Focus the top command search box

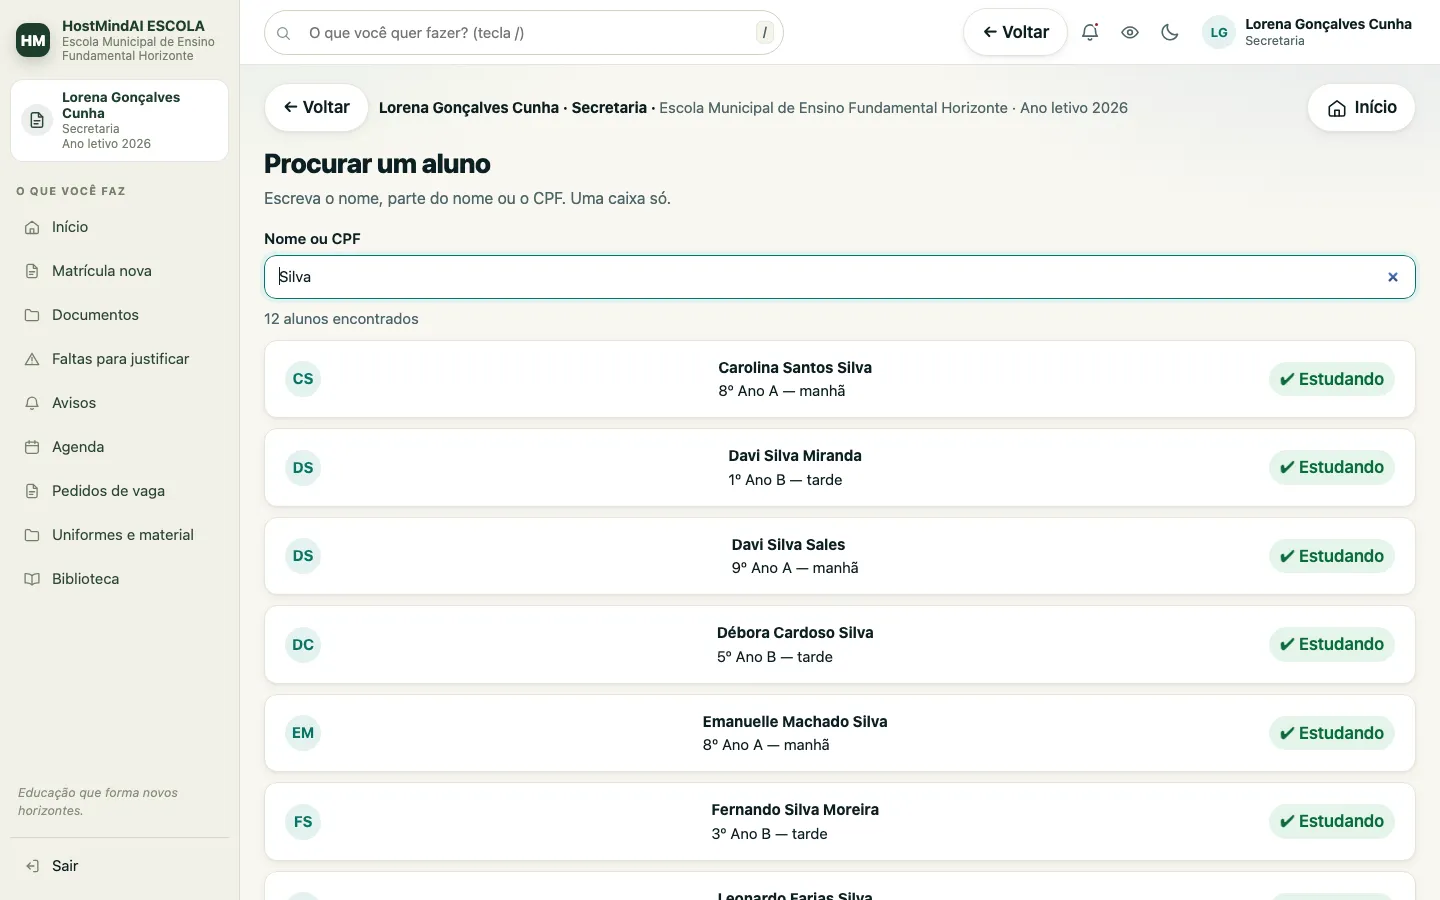[524, 33]
